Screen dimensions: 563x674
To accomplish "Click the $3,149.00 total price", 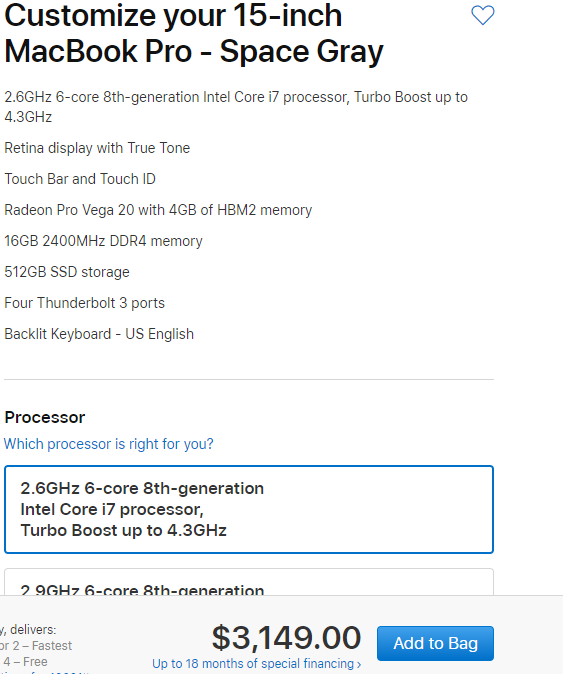I will coord(286,638).
